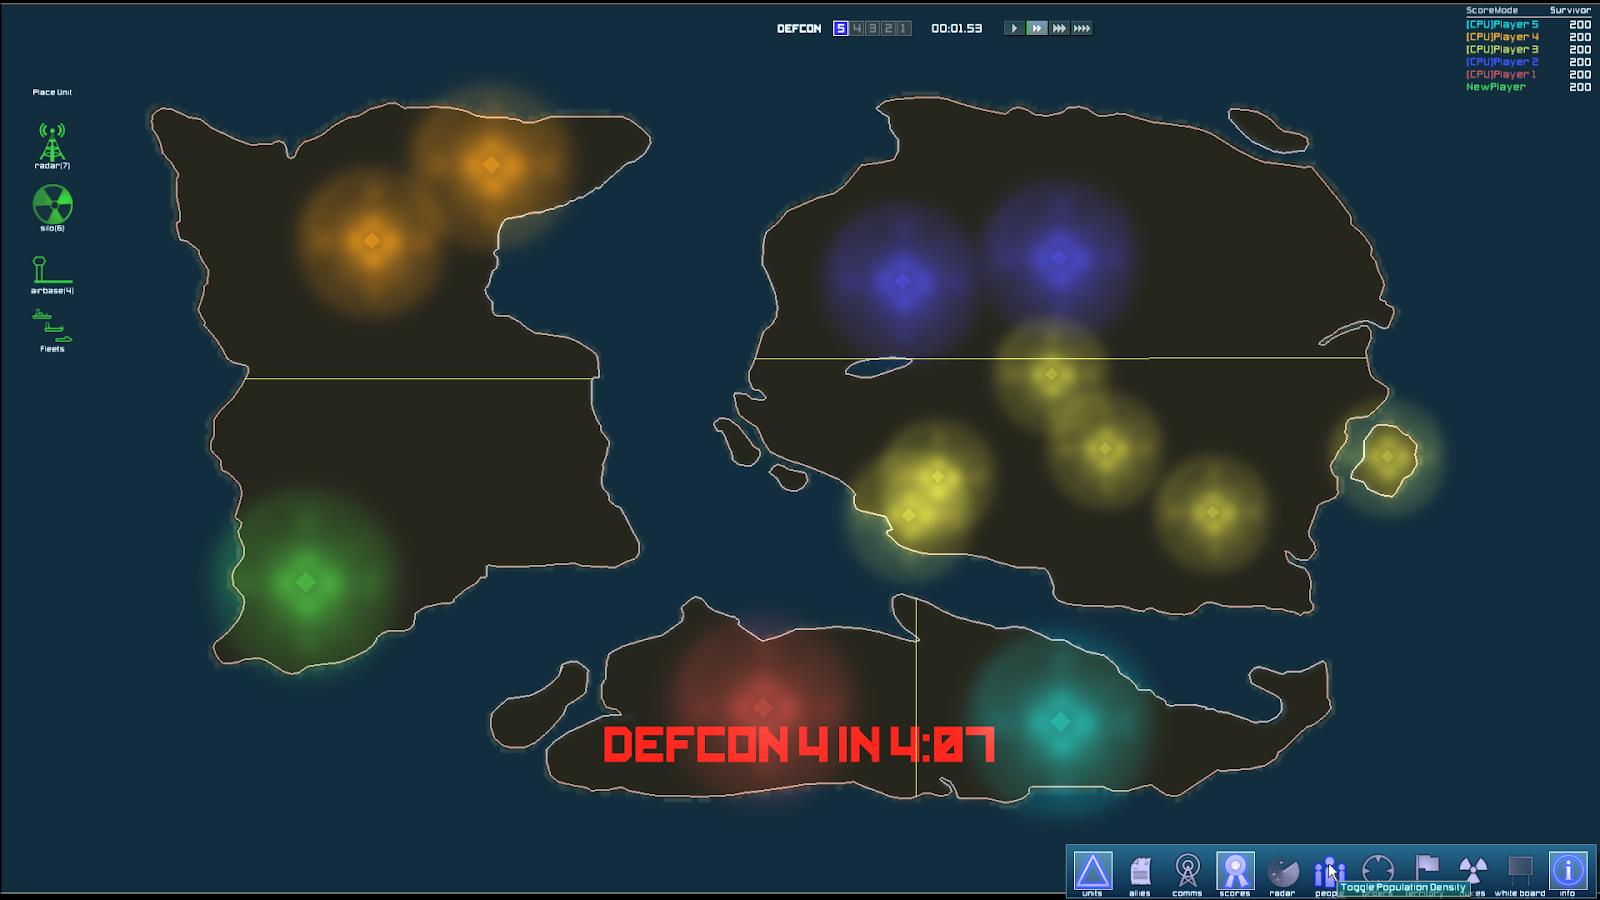Toggle the info panel button
The image size is (1600, 900).
[1568, 872]
